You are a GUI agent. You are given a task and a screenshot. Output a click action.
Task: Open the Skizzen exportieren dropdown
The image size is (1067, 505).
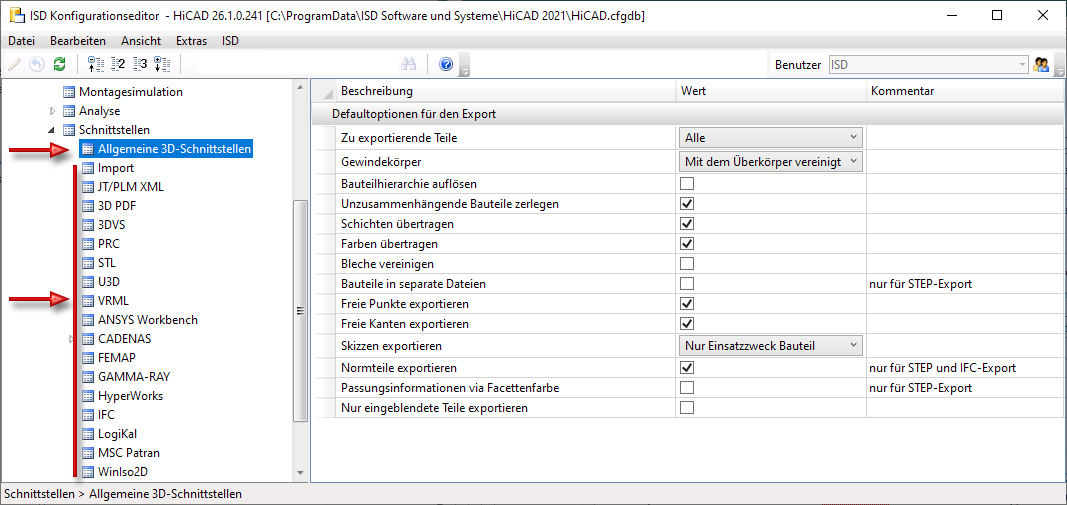point(770,346)
